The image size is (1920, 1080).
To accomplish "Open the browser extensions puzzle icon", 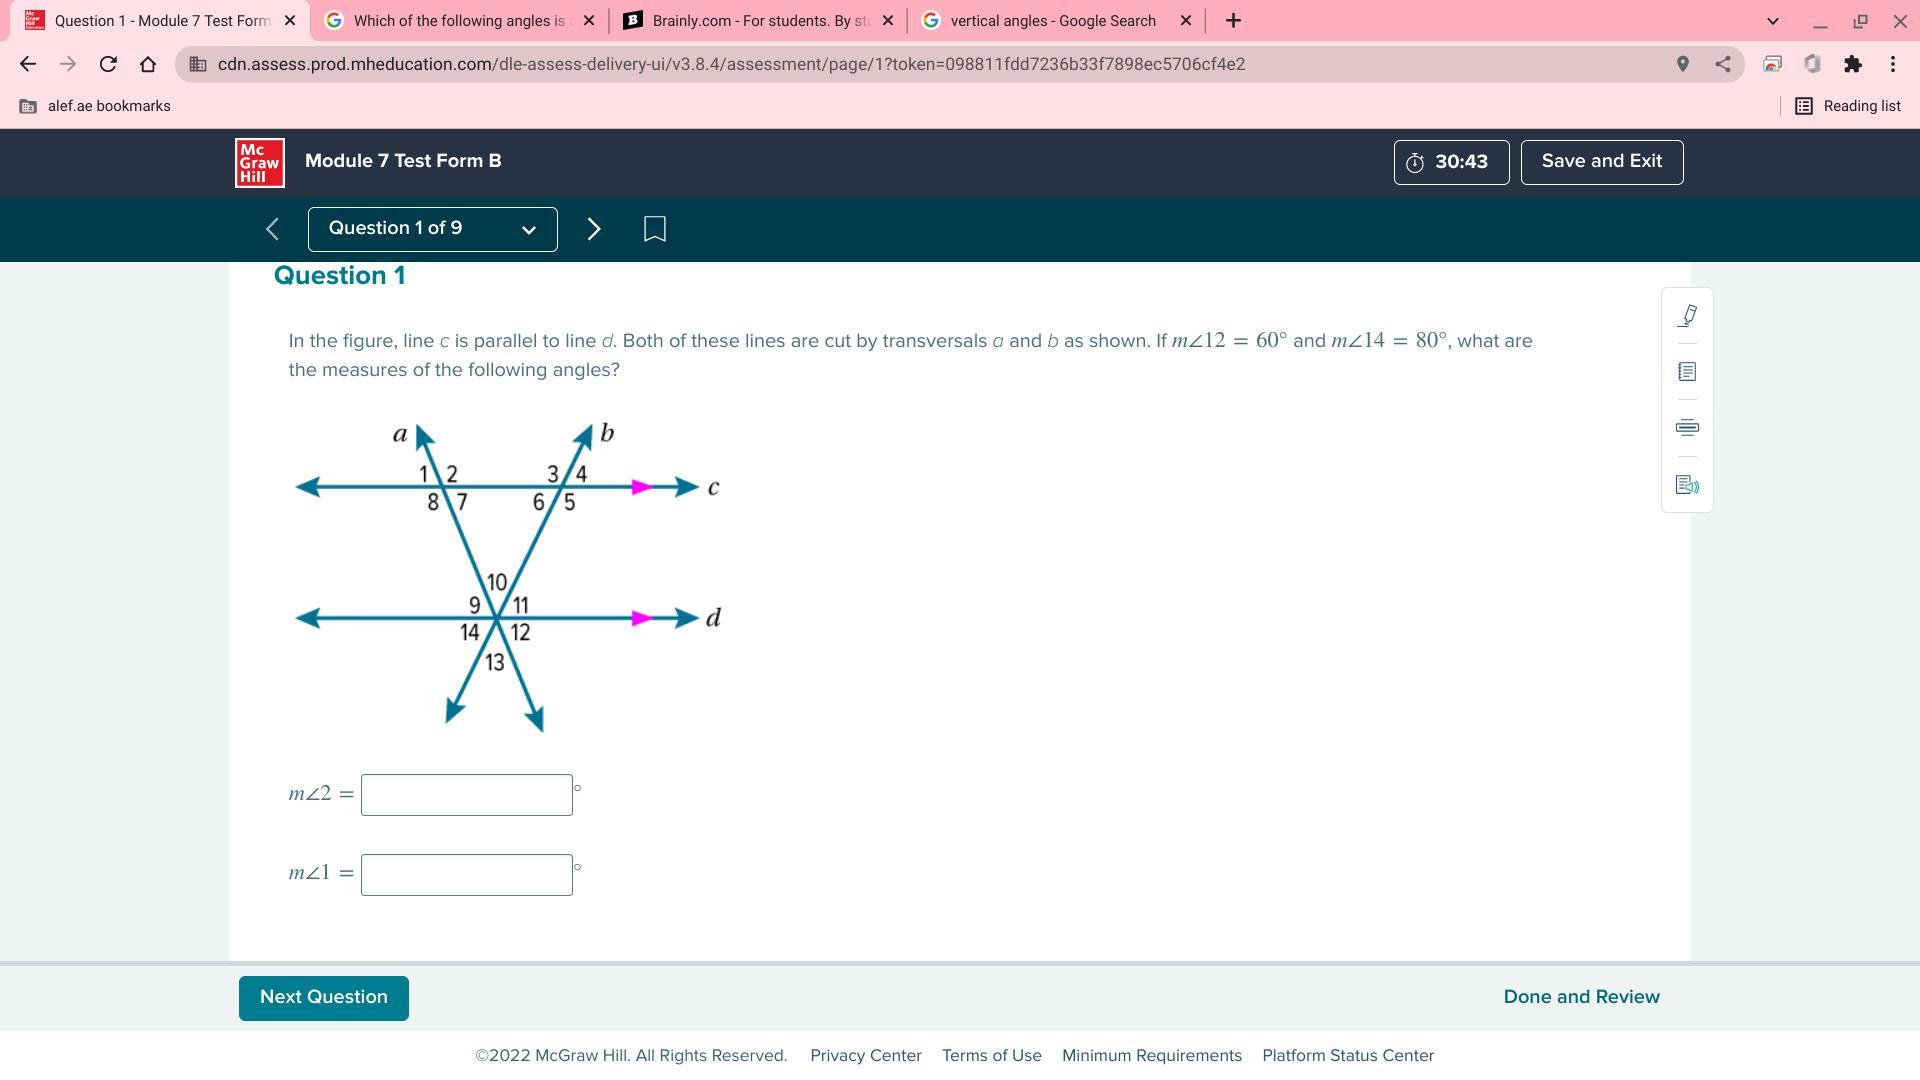I will [x=1853, y=64].
